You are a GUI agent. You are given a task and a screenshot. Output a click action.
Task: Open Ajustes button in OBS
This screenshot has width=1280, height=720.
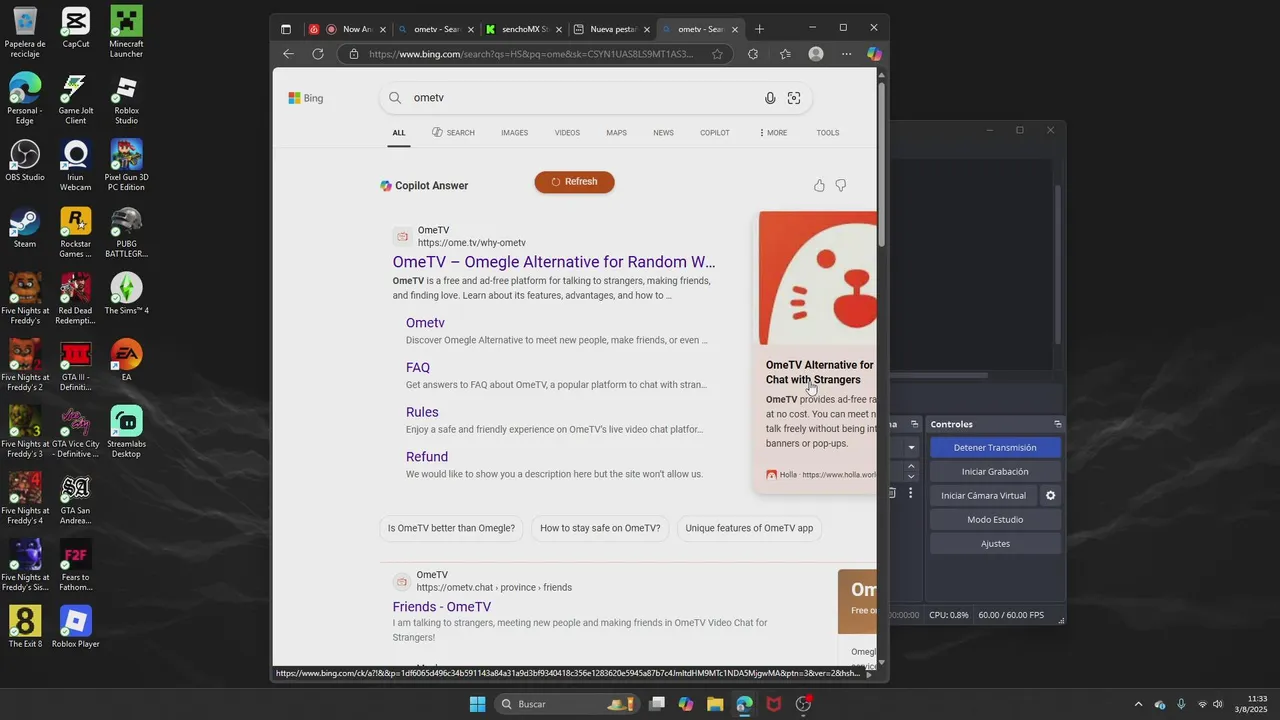coord(995,544)
